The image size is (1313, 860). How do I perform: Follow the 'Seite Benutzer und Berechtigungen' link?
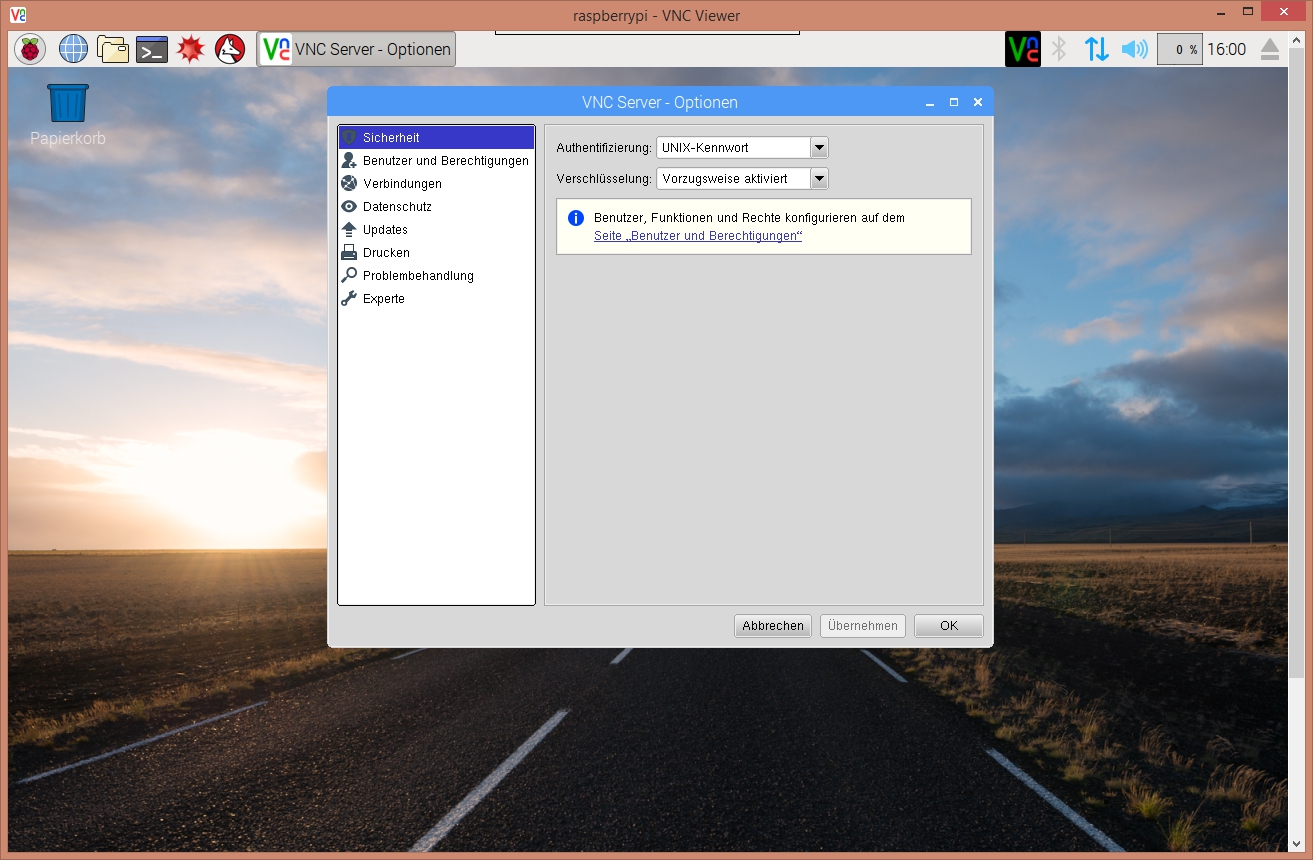[x=697, y=237]
